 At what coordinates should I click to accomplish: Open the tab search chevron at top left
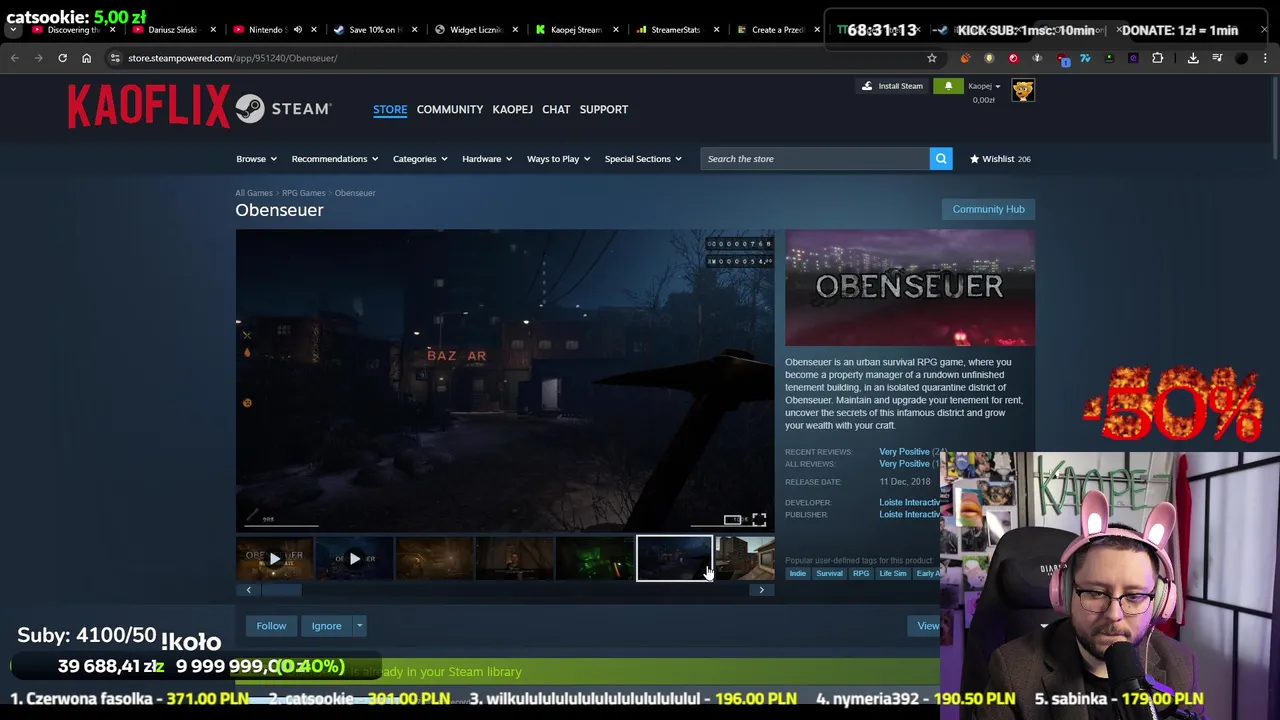tap(13, 30)
